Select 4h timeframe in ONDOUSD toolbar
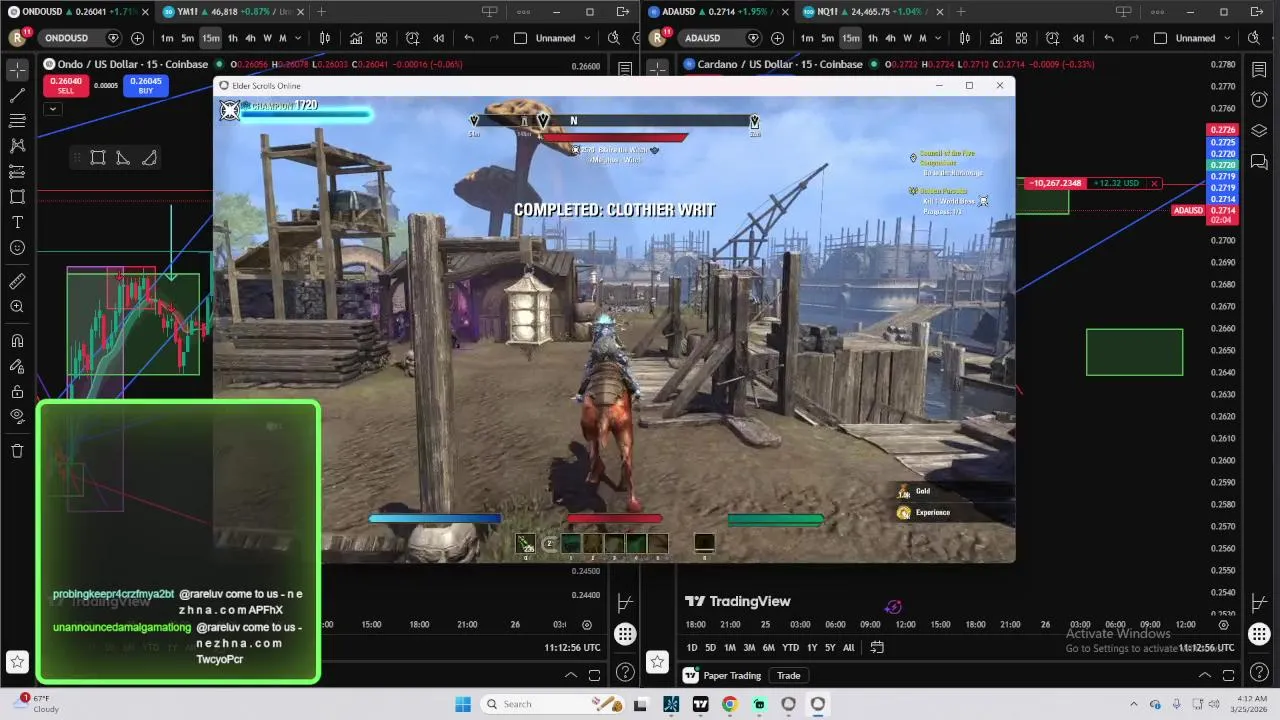Image resolution: width=1280 pixels, height=720 pixels. [x=250, y=38]
